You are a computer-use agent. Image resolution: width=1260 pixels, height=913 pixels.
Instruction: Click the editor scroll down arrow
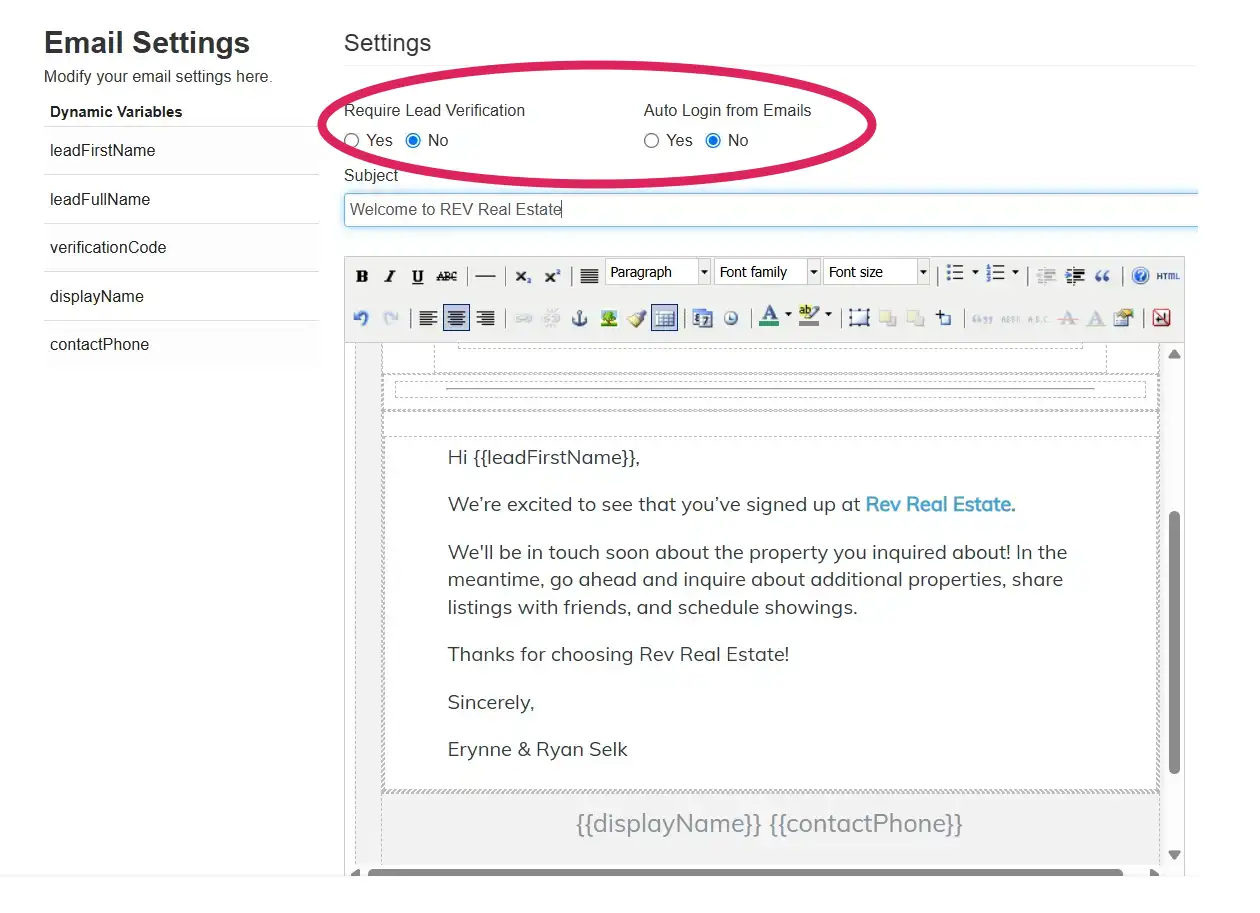pos(1175,855)
